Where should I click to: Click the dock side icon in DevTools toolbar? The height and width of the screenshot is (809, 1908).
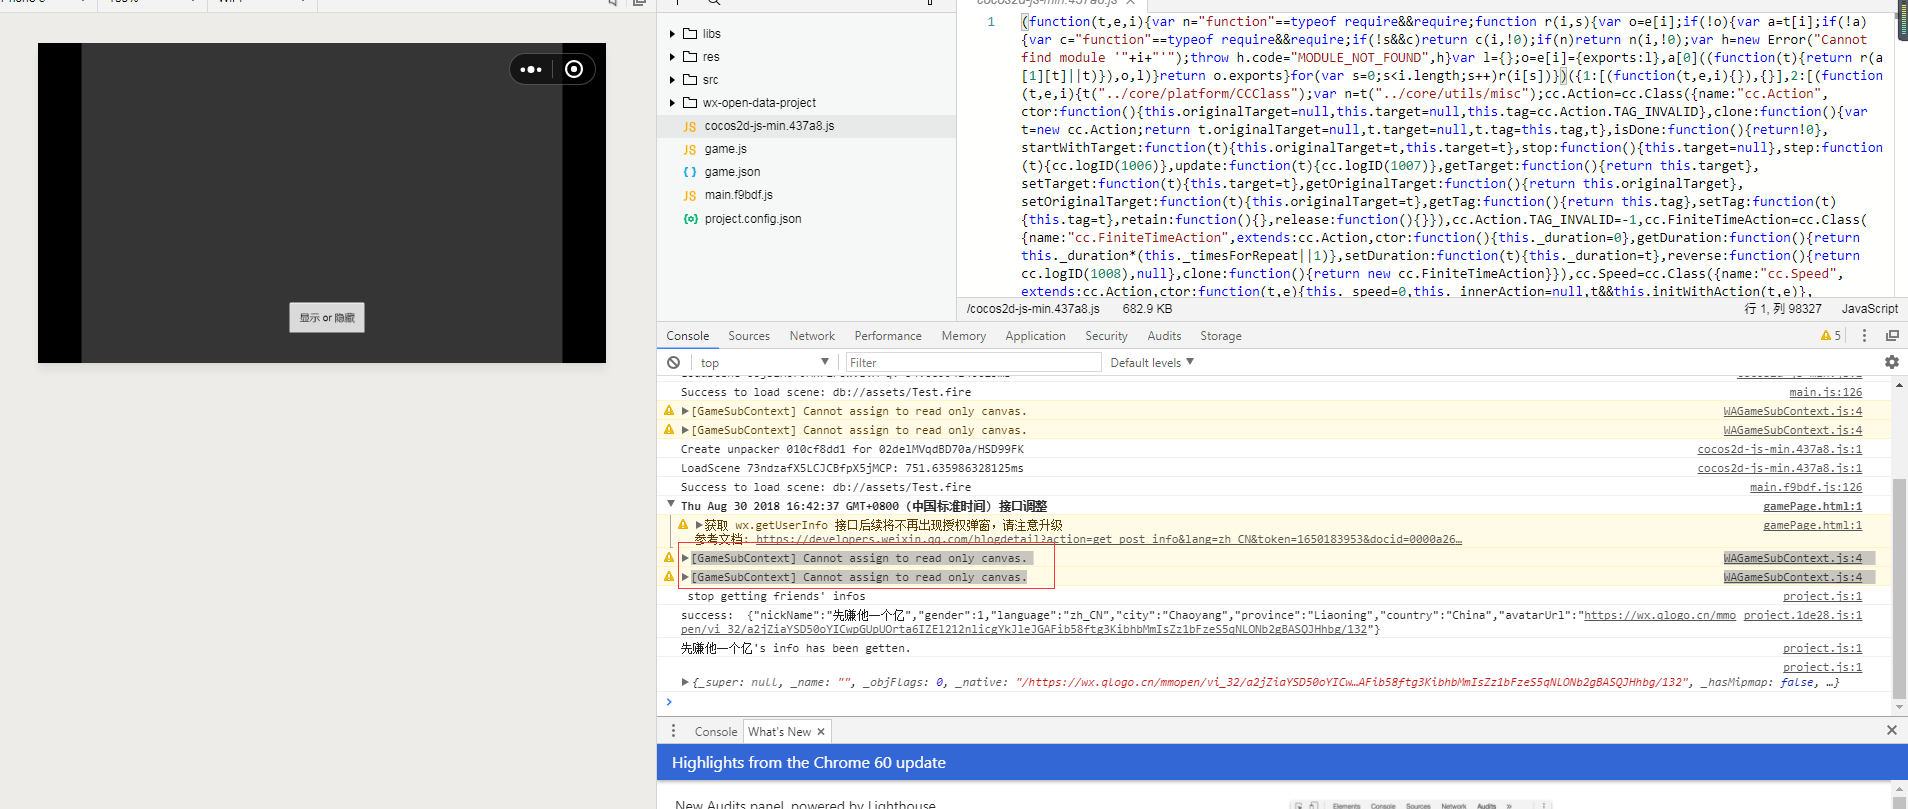coord(1892,336)
